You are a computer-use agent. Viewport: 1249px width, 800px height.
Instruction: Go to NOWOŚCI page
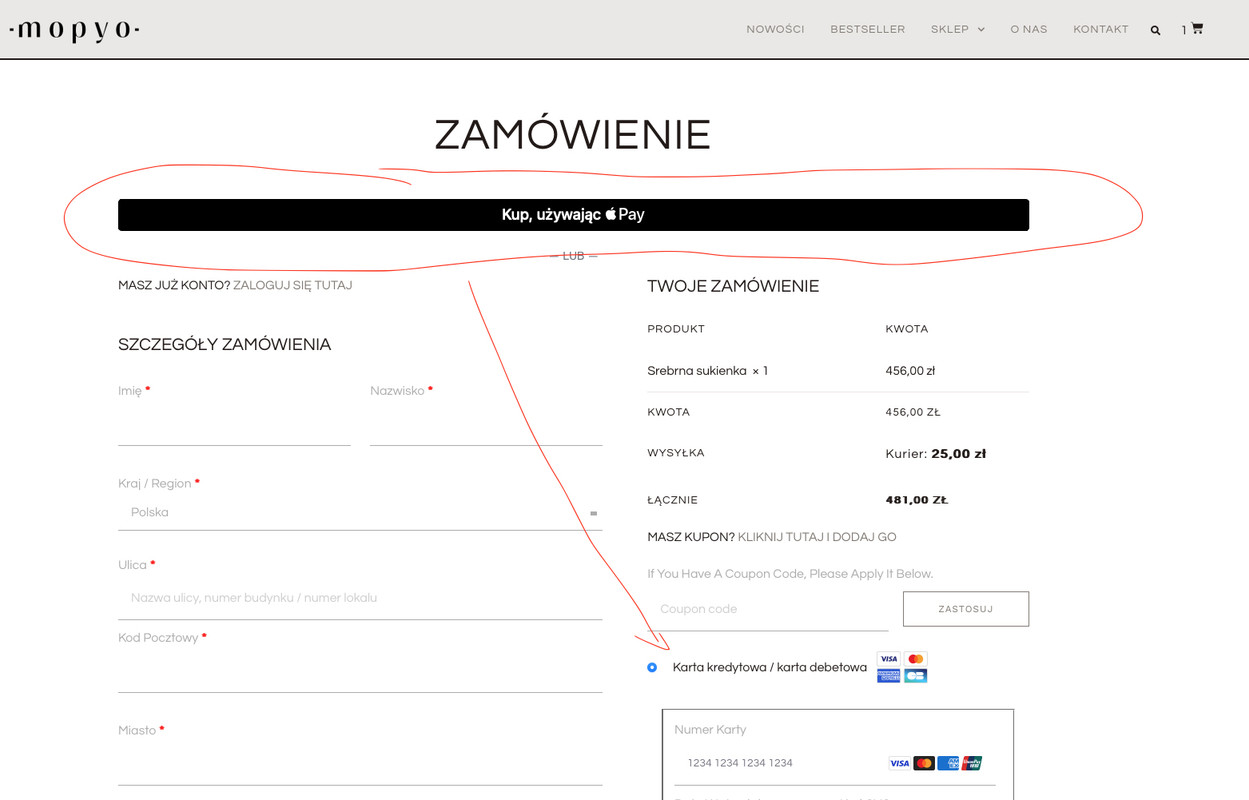pos(775,29)
